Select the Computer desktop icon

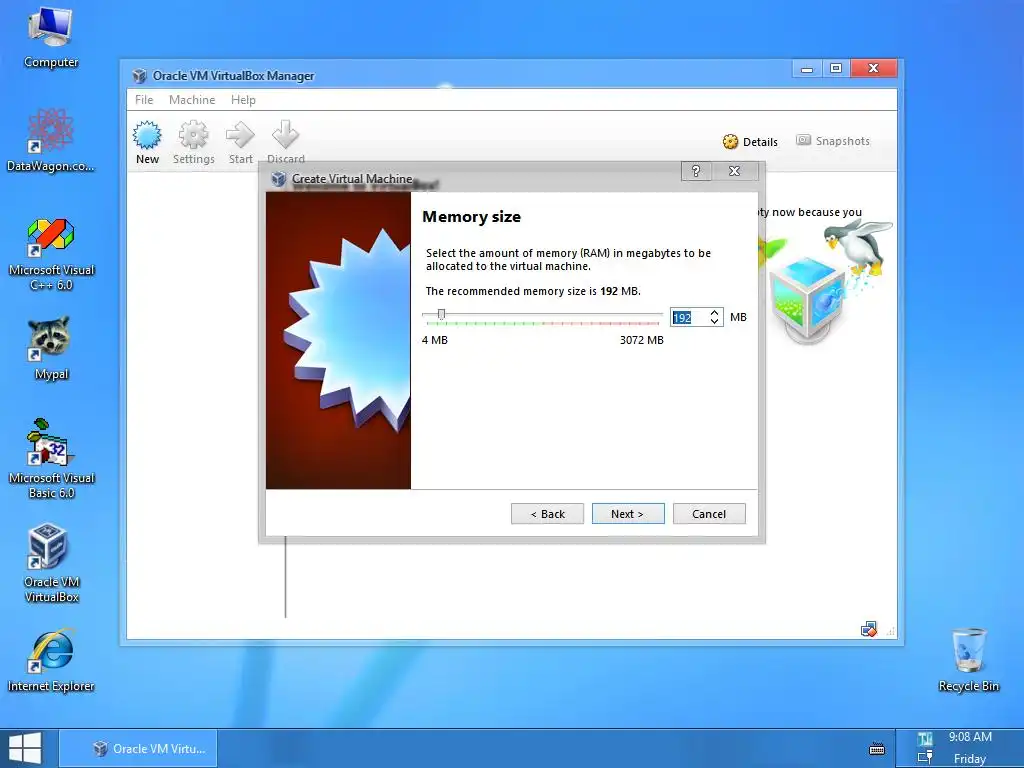click(51, 38)
